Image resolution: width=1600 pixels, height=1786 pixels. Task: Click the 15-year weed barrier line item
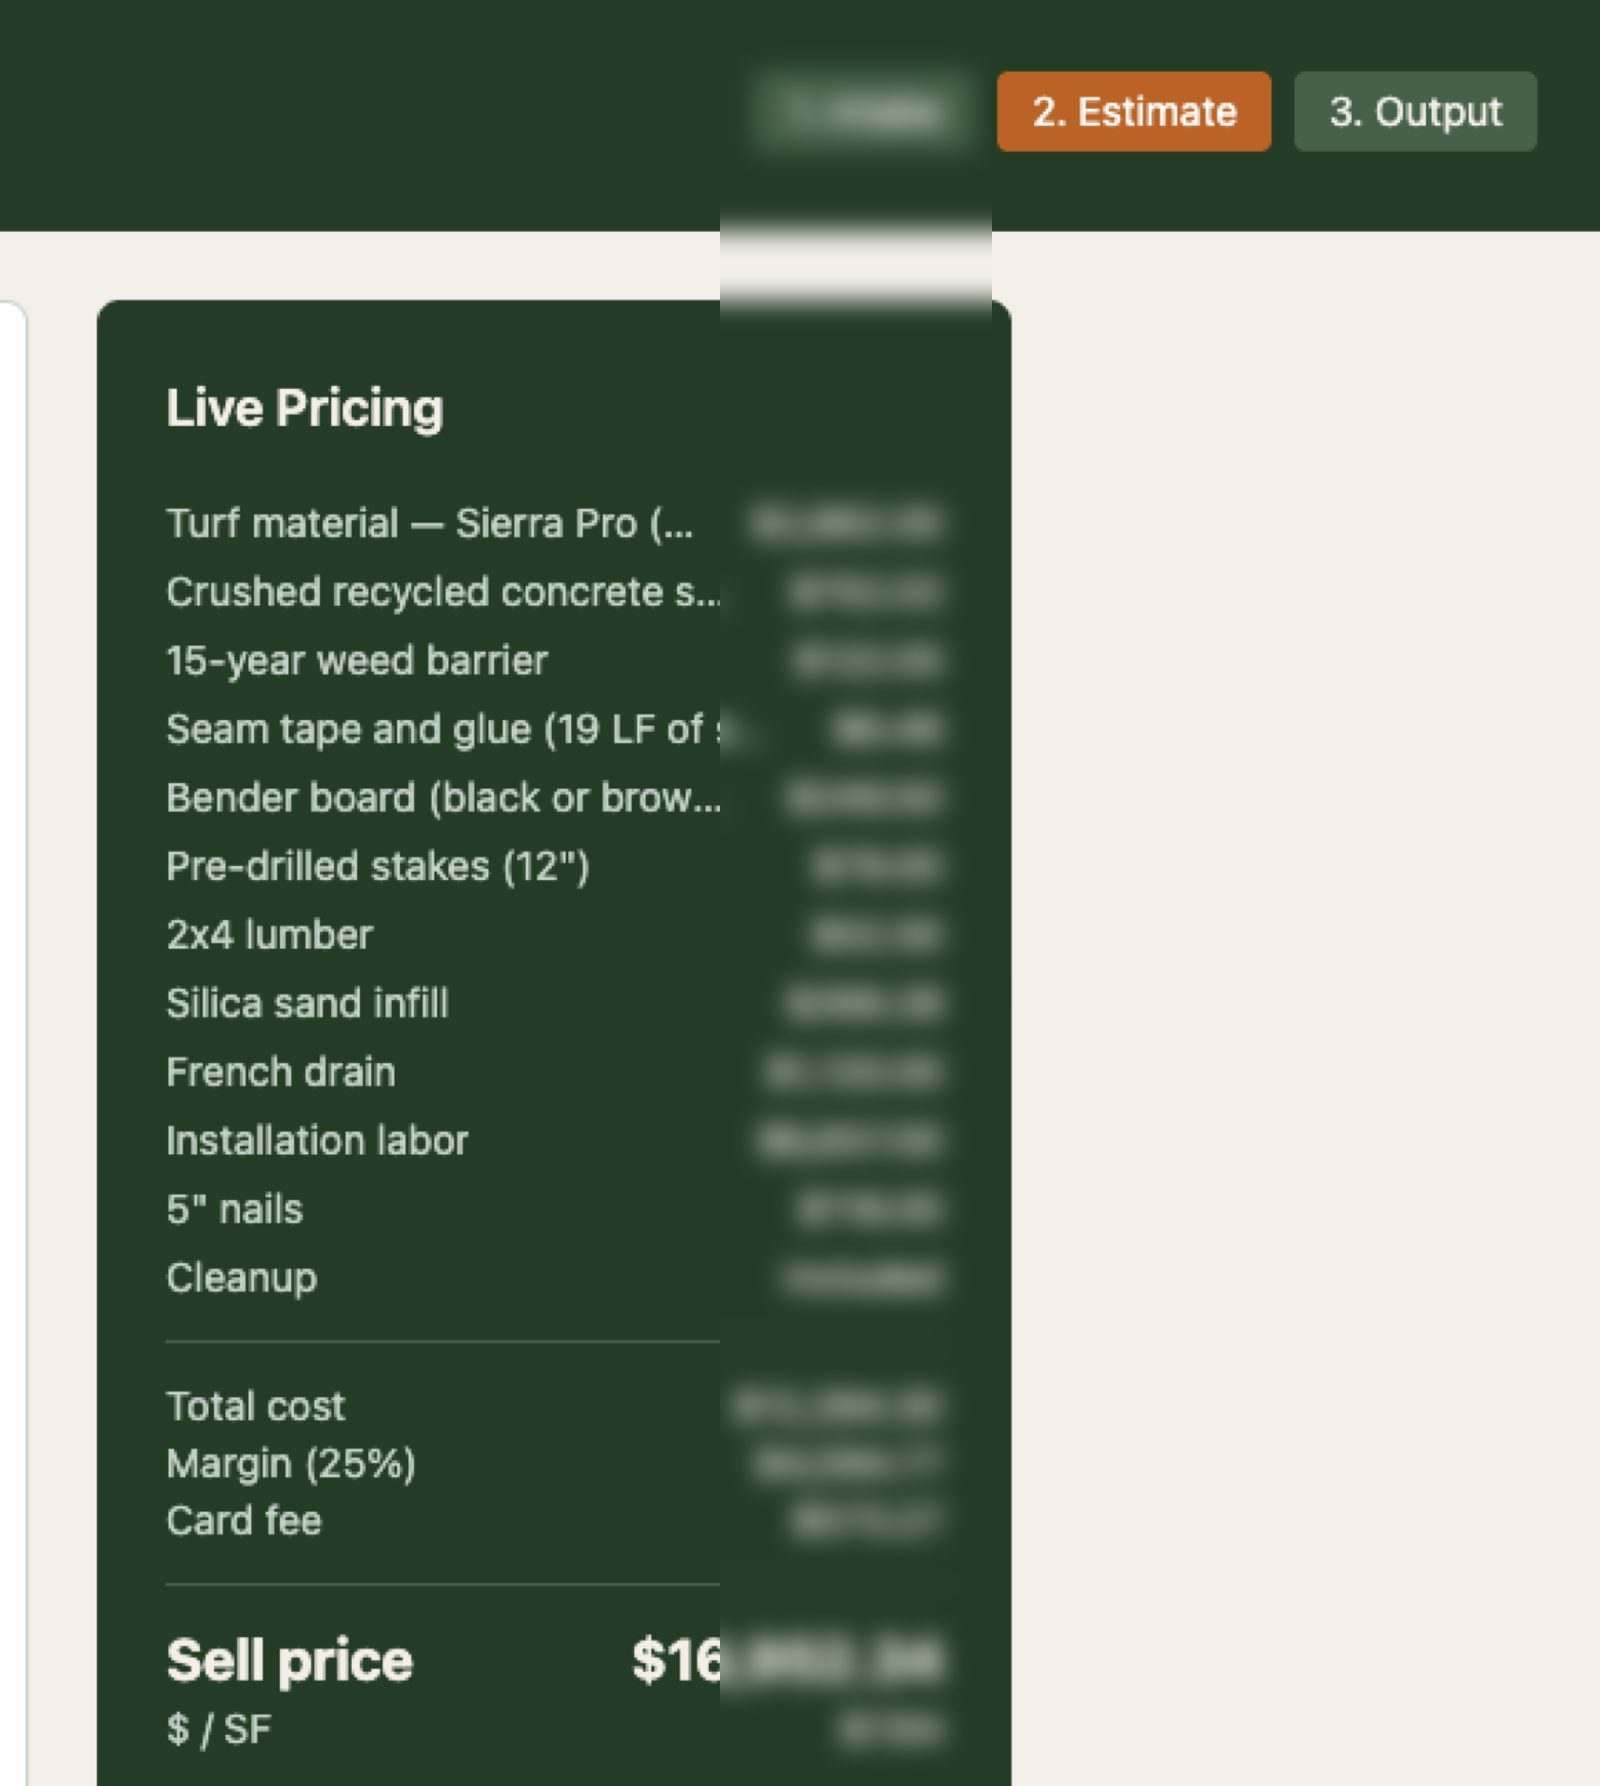[356, 660]
